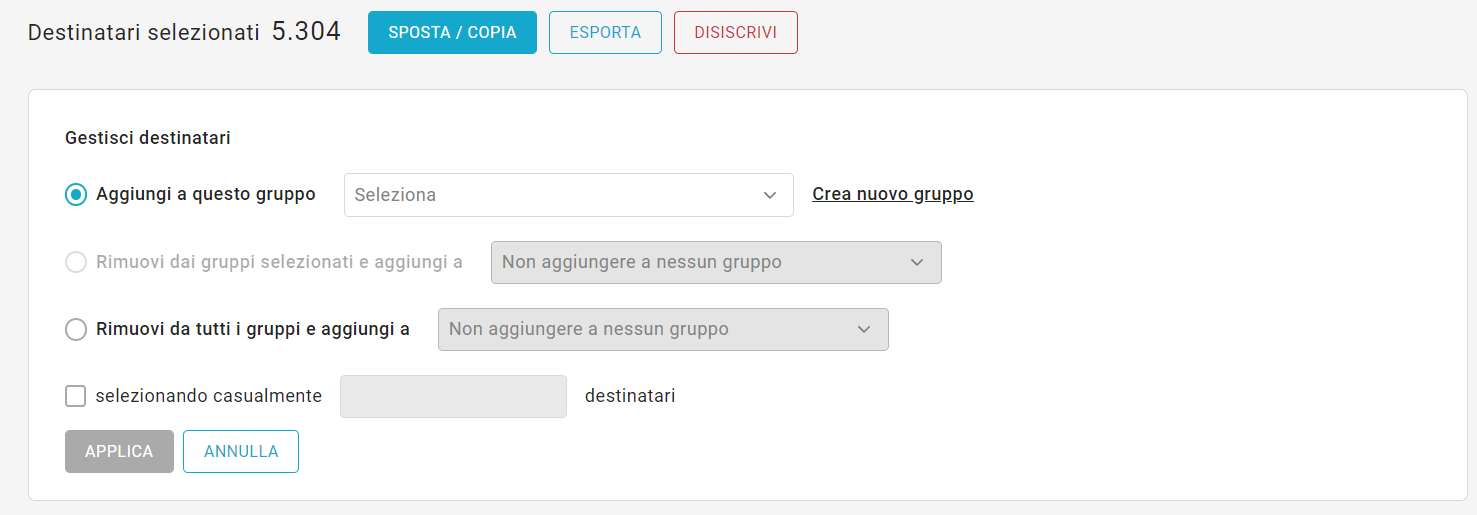This screenshot has height=515, width=1477.
Task: Open dropdown next to "Rimuovi dai gruppi selezionati"
Action: pos(700,262)
